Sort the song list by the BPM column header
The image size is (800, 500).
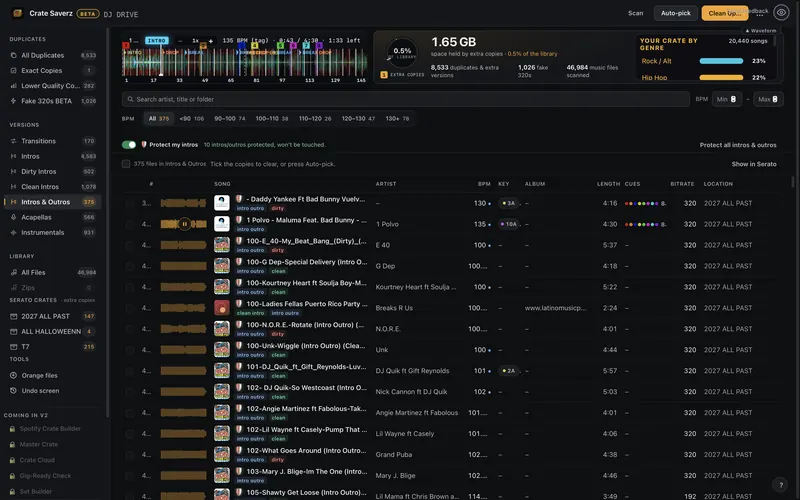[x=484, y=184]
